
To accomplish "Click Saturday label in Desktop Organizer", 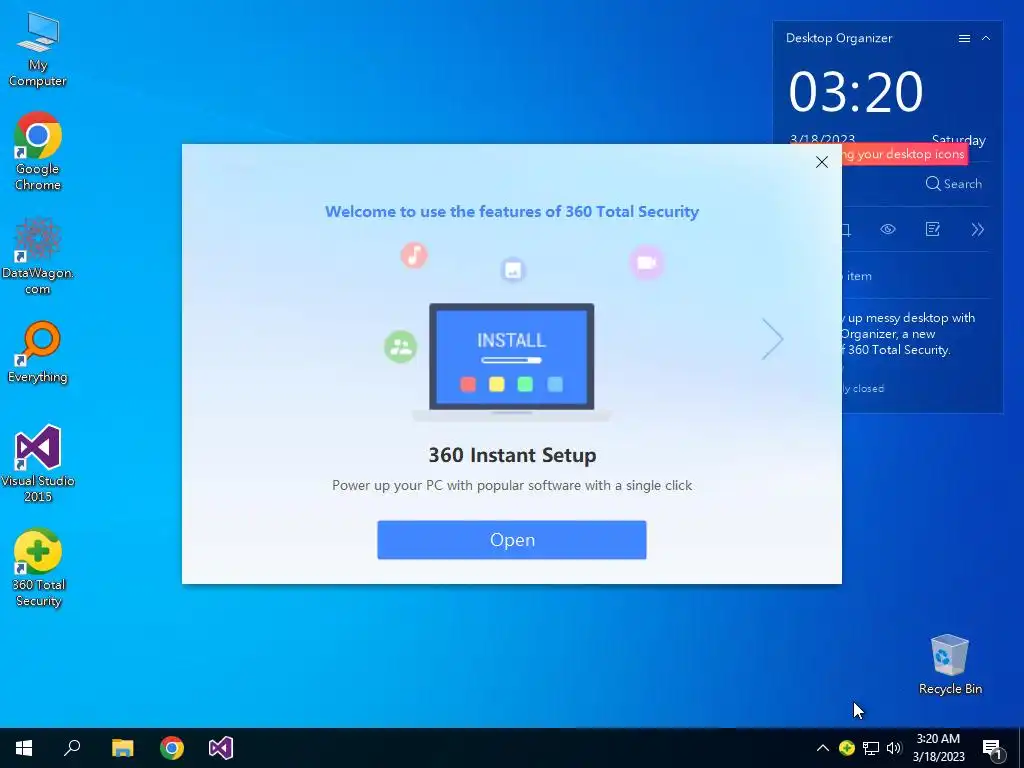I will pos(959,140).
